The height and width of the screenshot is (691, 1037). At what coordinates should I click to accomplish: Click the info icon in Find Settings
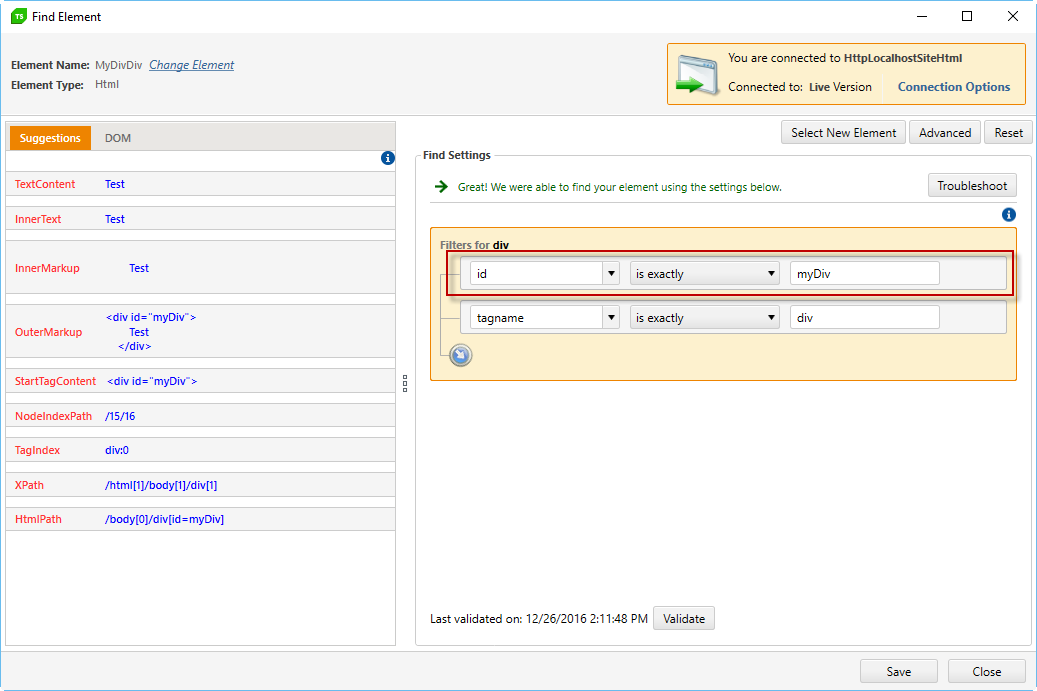(1009, 215)
